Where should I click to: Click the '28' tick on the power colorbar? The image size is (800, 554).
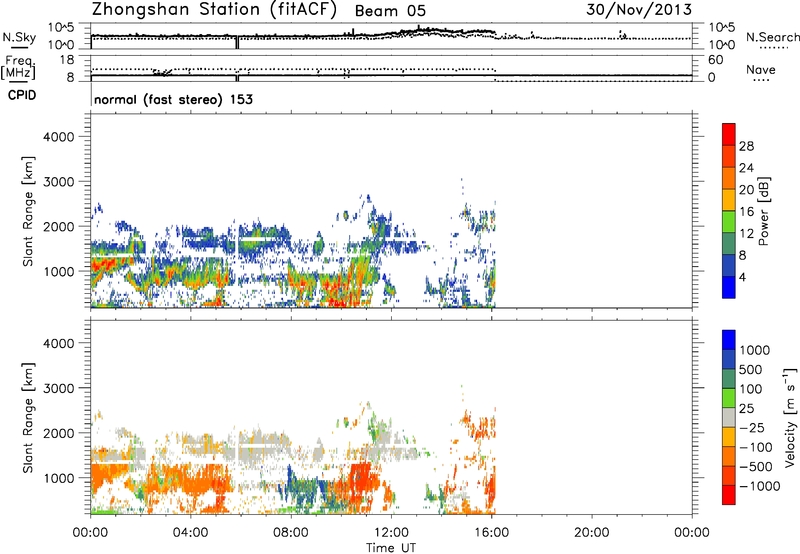(x=746, y=146)
